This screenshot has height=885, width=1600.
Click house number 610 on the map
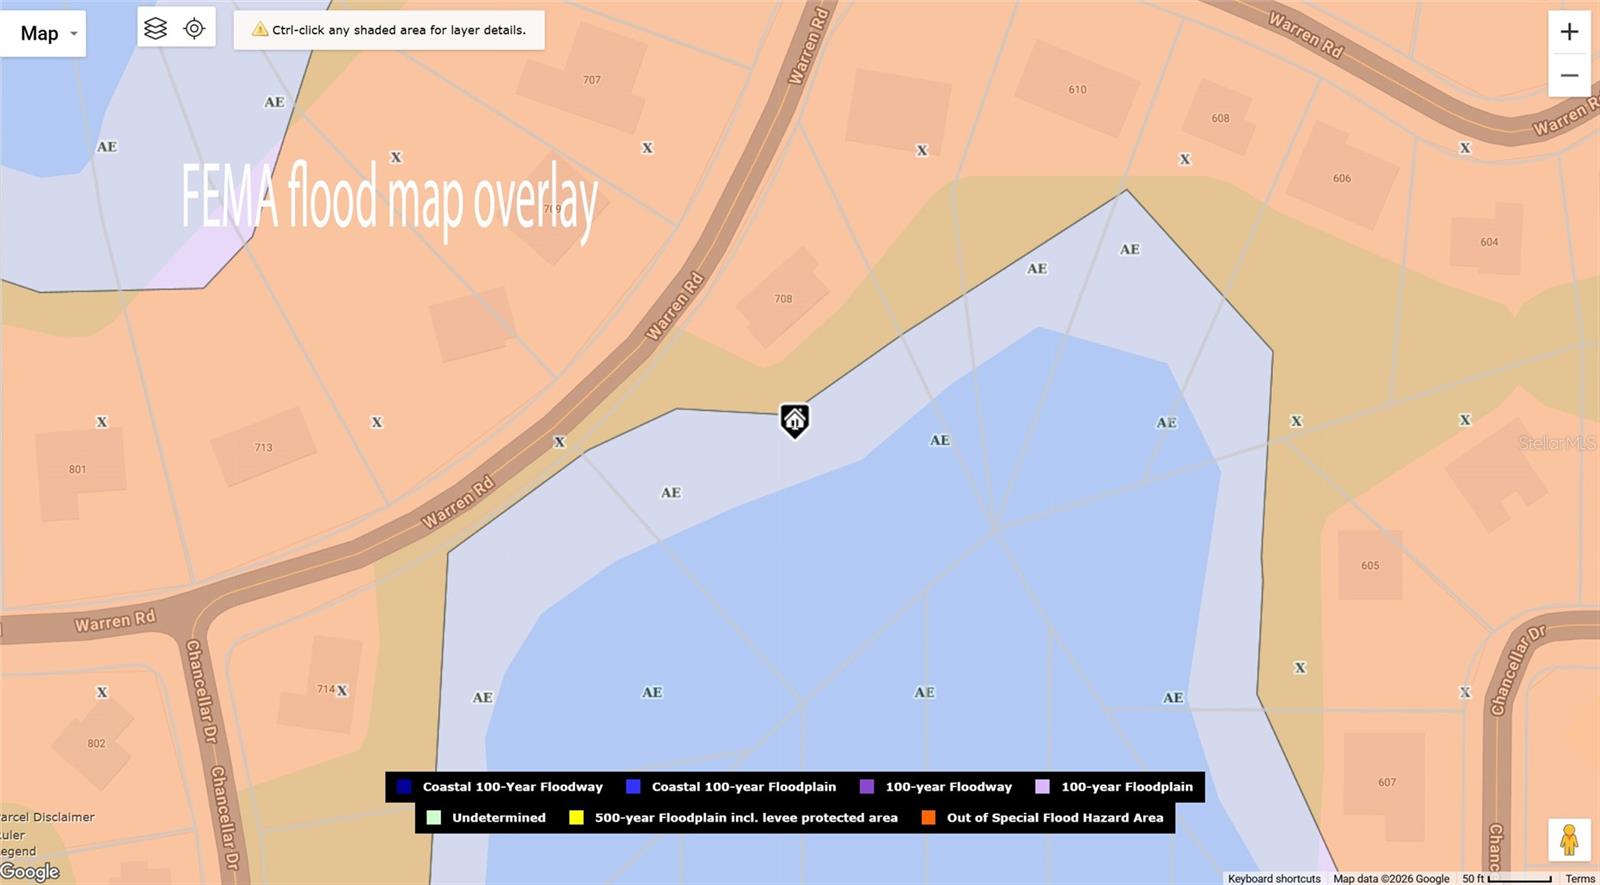(x=1077, y=90)
